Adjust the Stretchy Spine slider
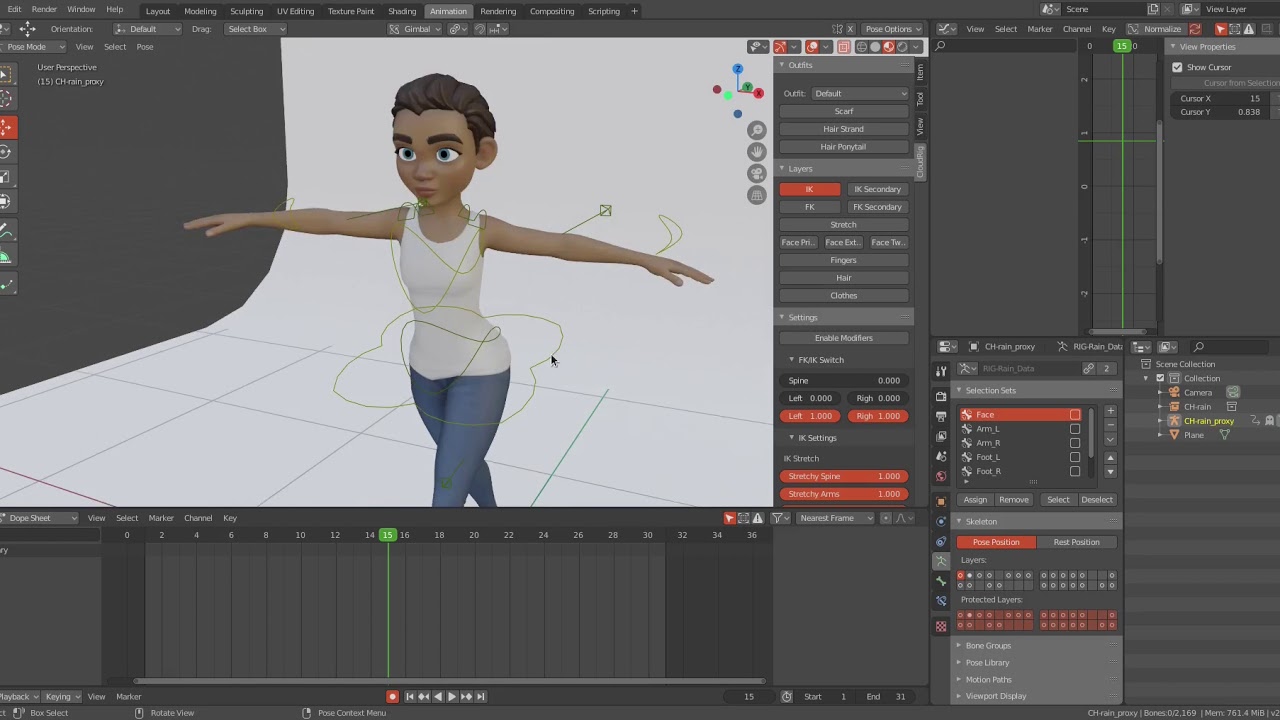This screenshot has width=1280, height=720. pyautogui.click(x=844, y=476)
